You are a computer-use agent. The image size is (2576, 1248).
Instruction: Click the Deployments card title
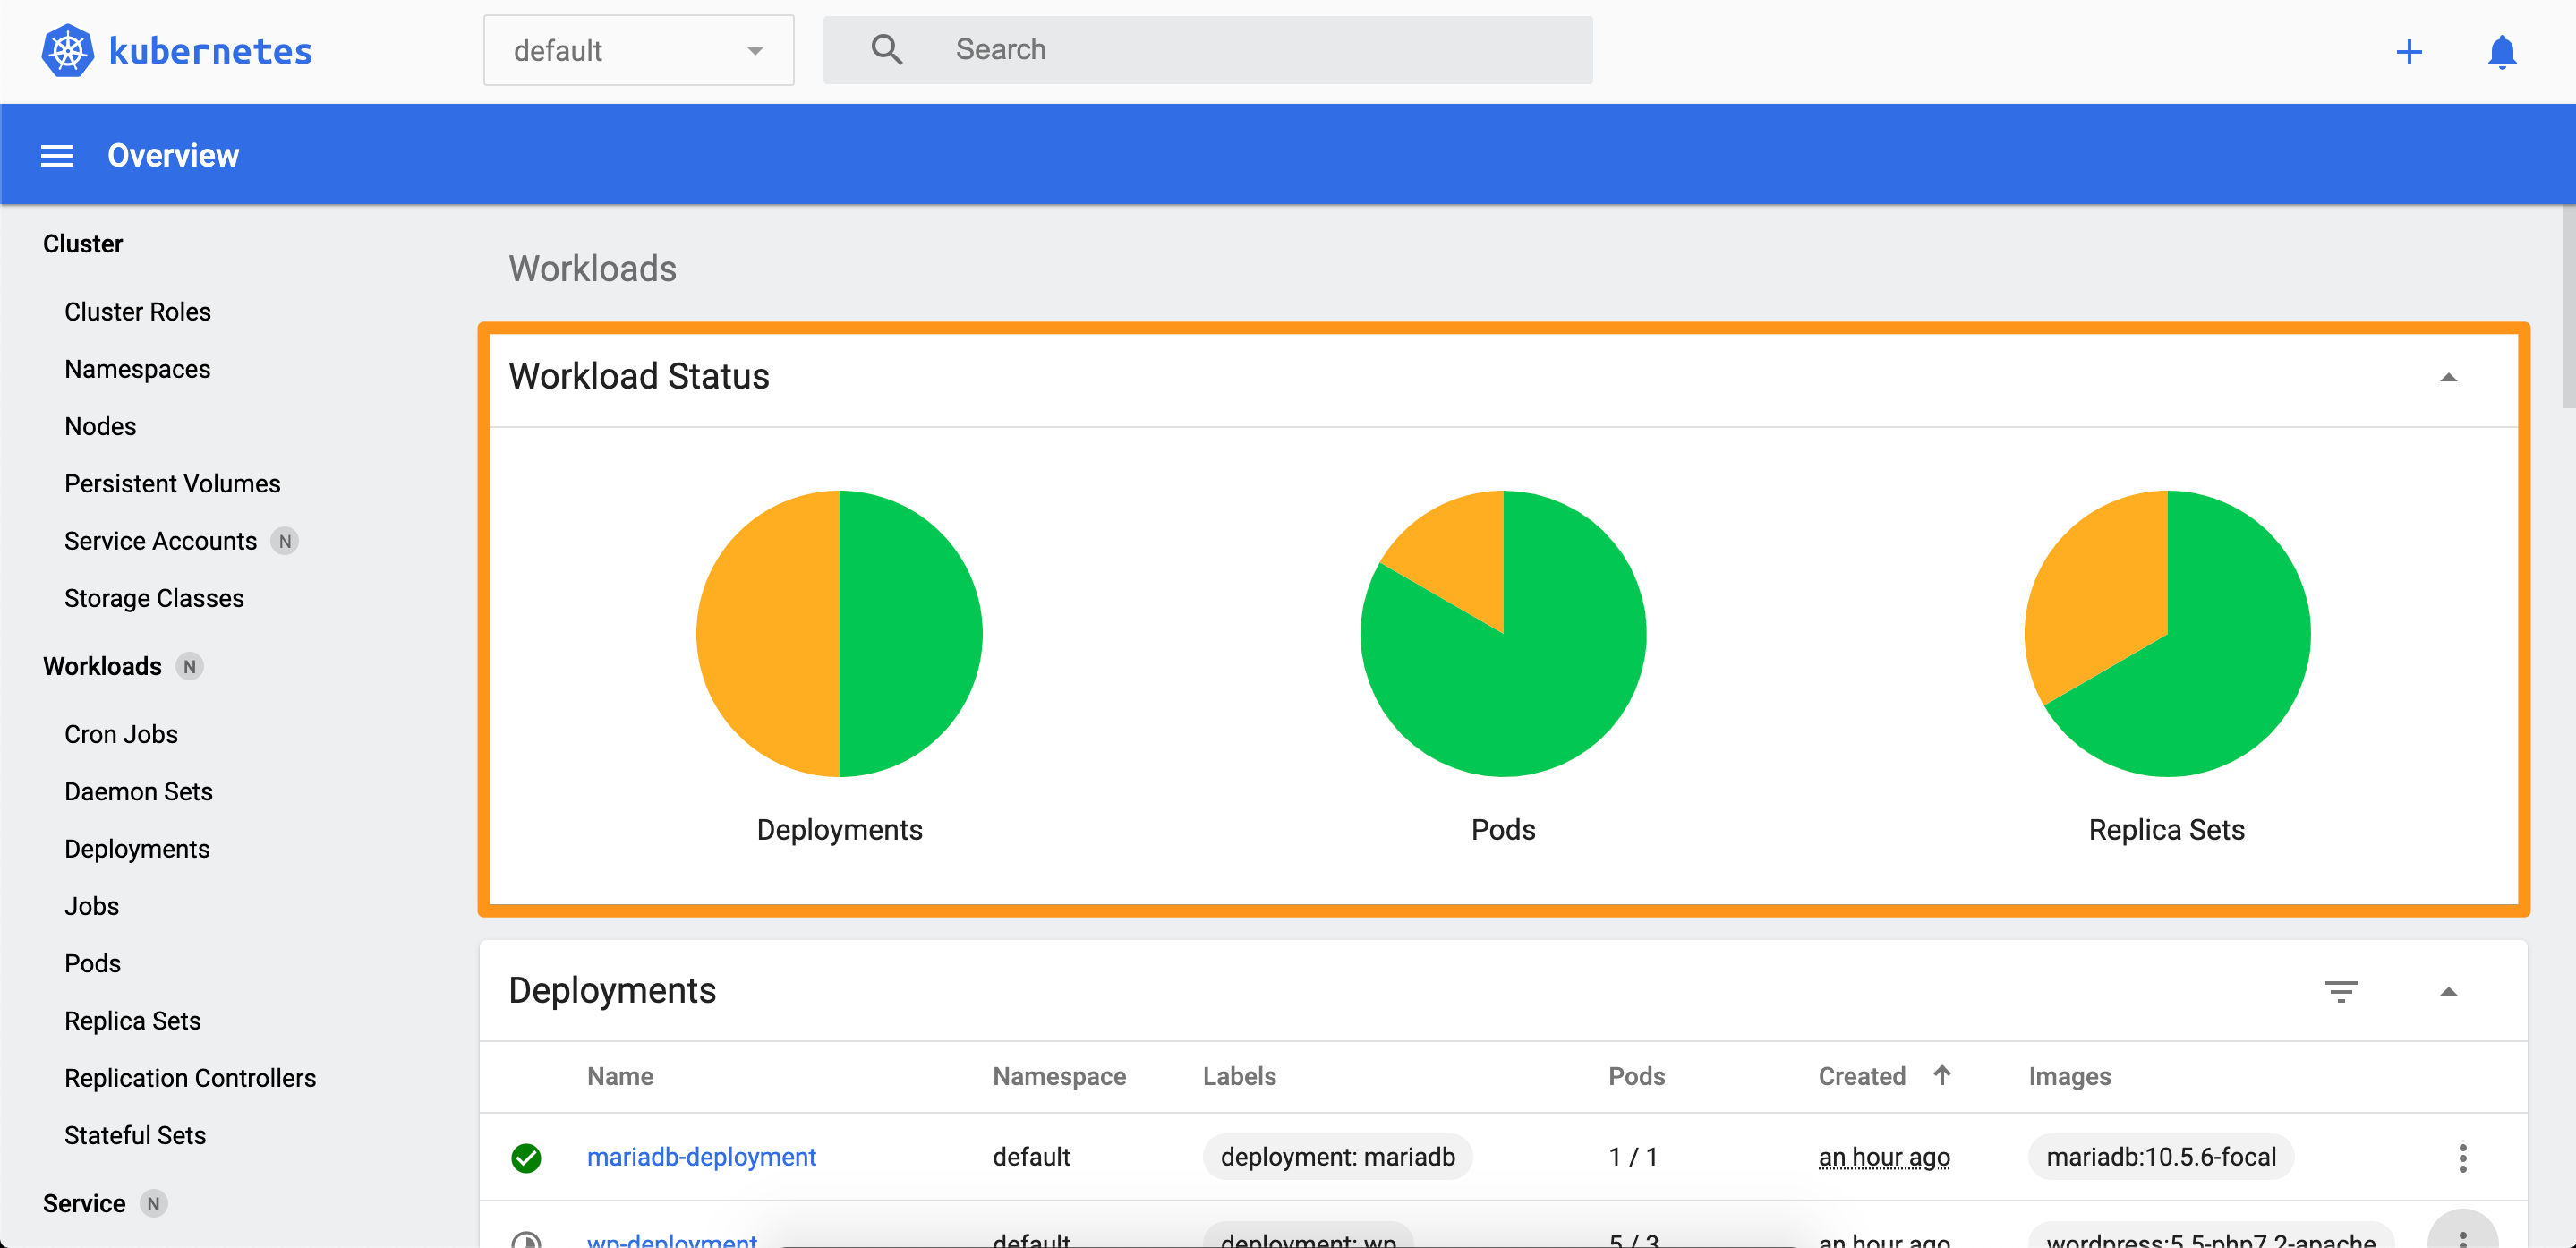click(x=612, y=990)
